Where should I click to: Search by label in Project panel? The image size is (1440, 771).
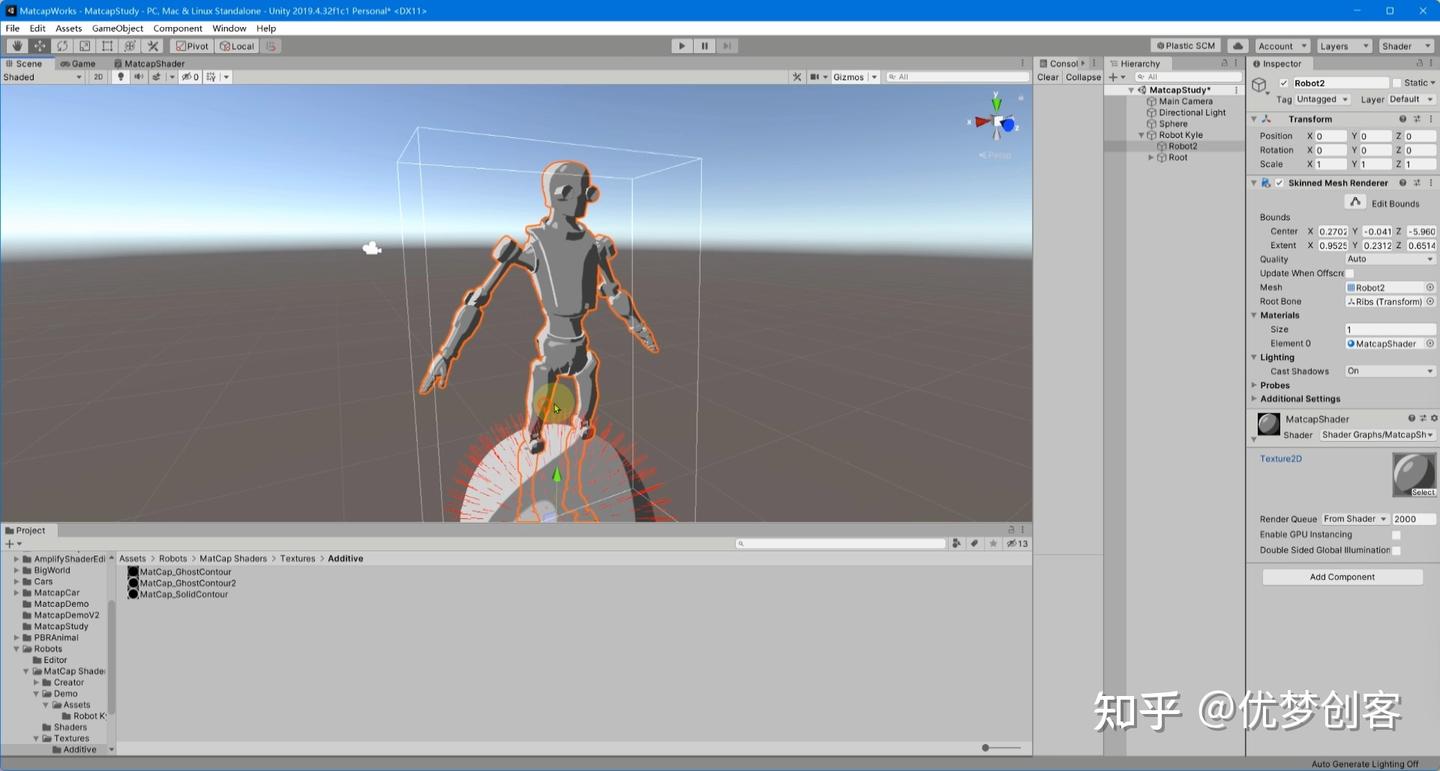pyautogui.click(x=975, y=544)
